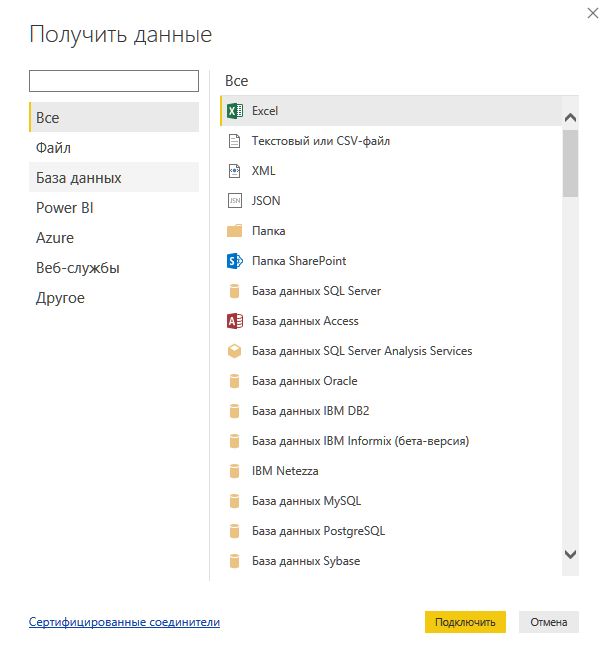
Task: Select Текстовый или CSV-файл entry
Action: (x=391, y=141)
